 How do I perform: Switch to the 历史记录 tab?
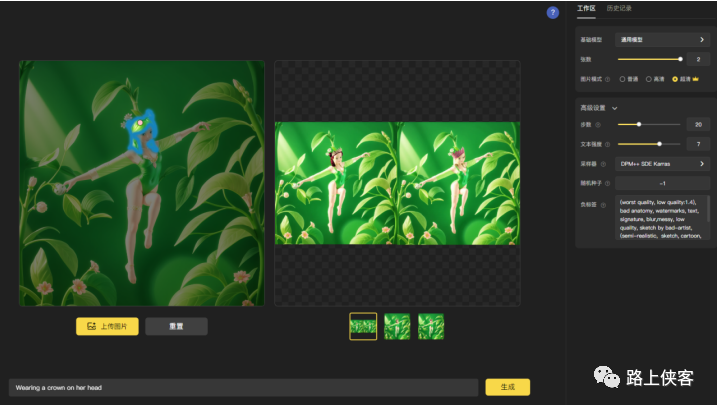point(619,8)
